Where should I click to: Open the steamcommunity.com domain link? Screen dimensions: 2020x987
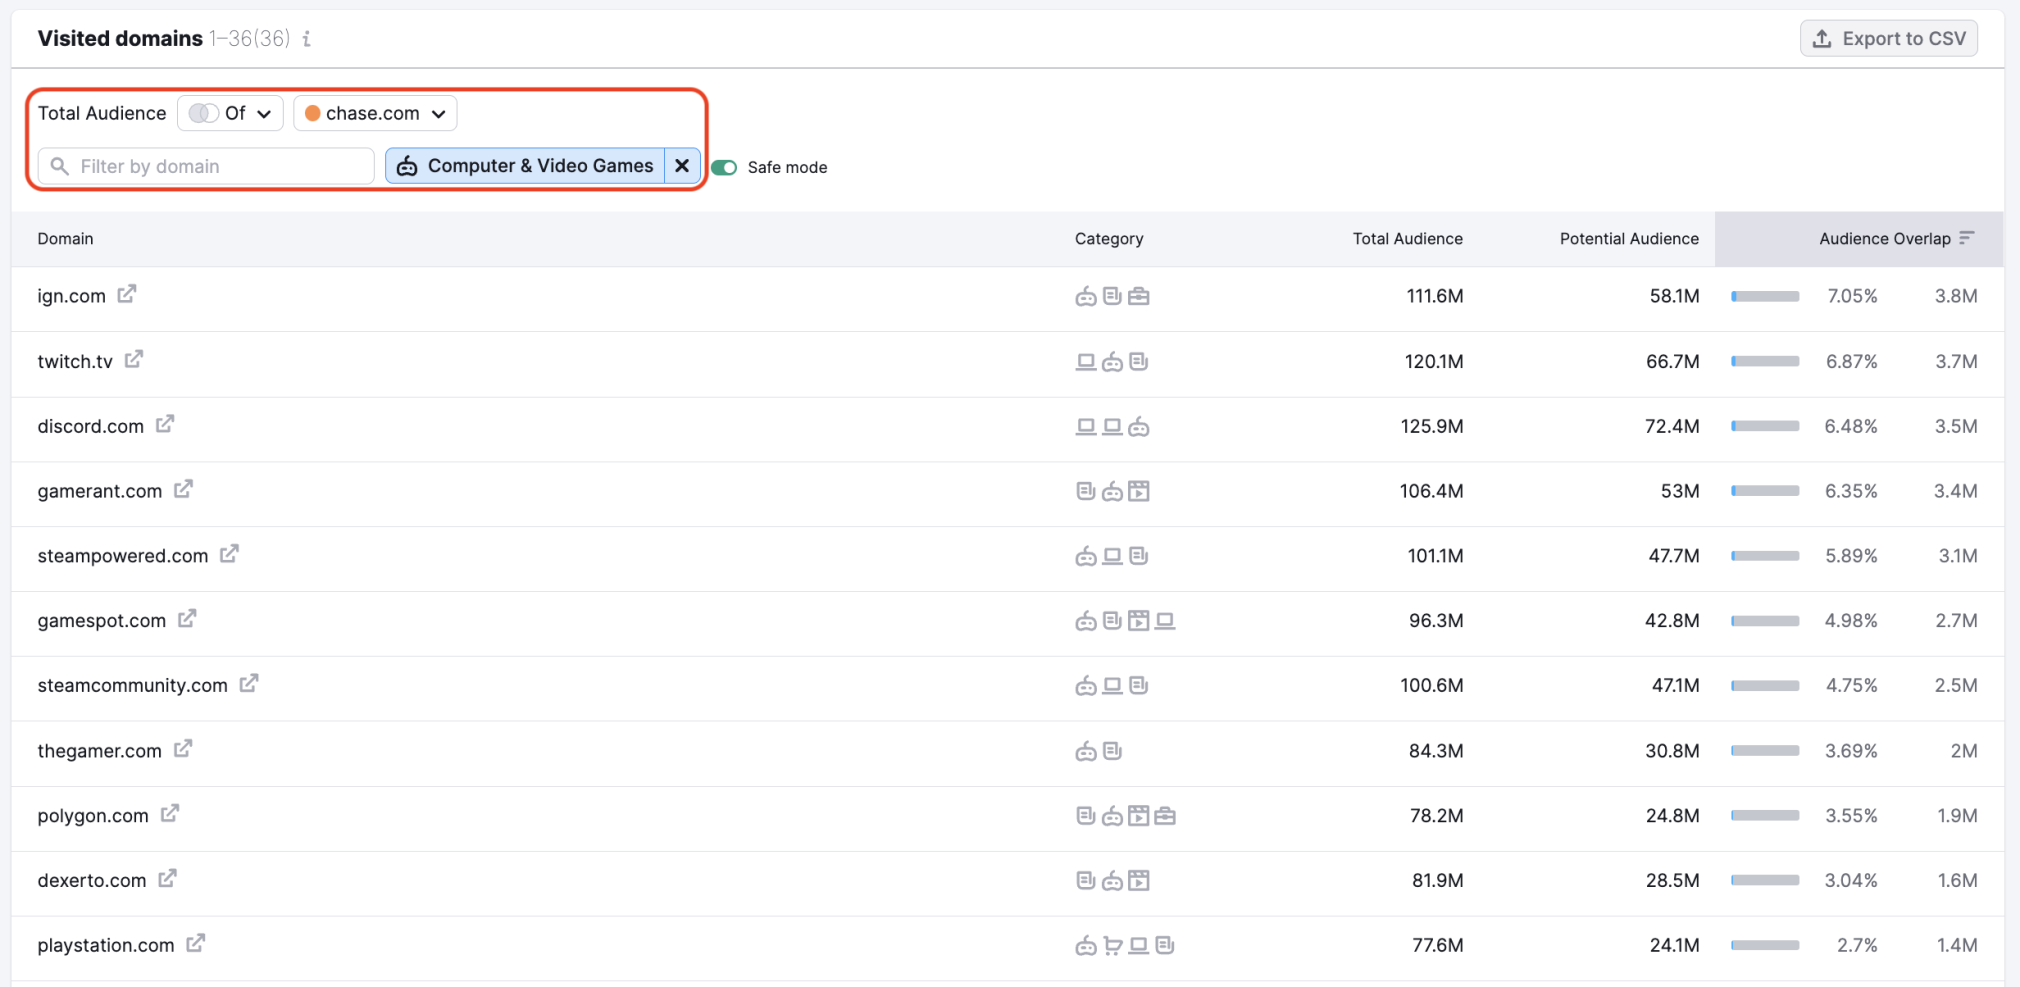pyautogui.click(x=132, y=685)
